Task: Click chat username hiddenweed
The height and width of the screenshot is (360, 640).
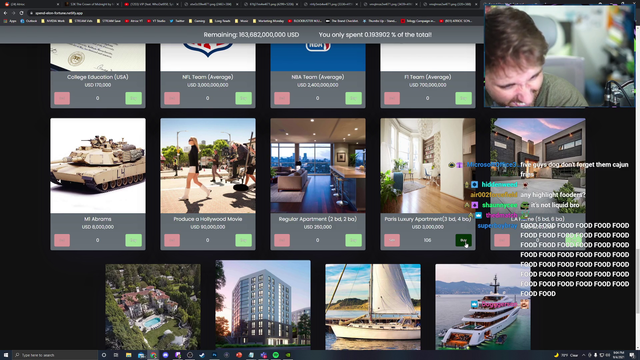Action: pyautogui.click(x=499, y=184)
